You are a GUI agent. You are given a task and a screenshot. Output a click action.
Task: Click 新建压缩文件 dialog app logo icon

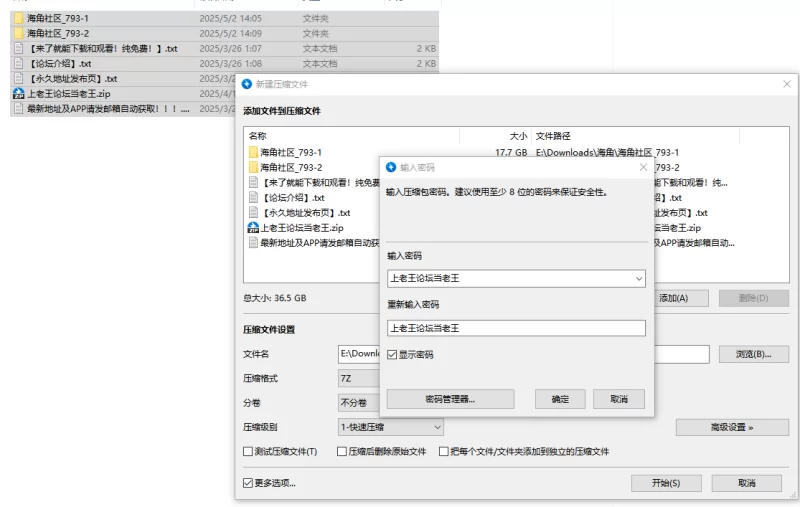pyautogui.click(x=247, y=84)
